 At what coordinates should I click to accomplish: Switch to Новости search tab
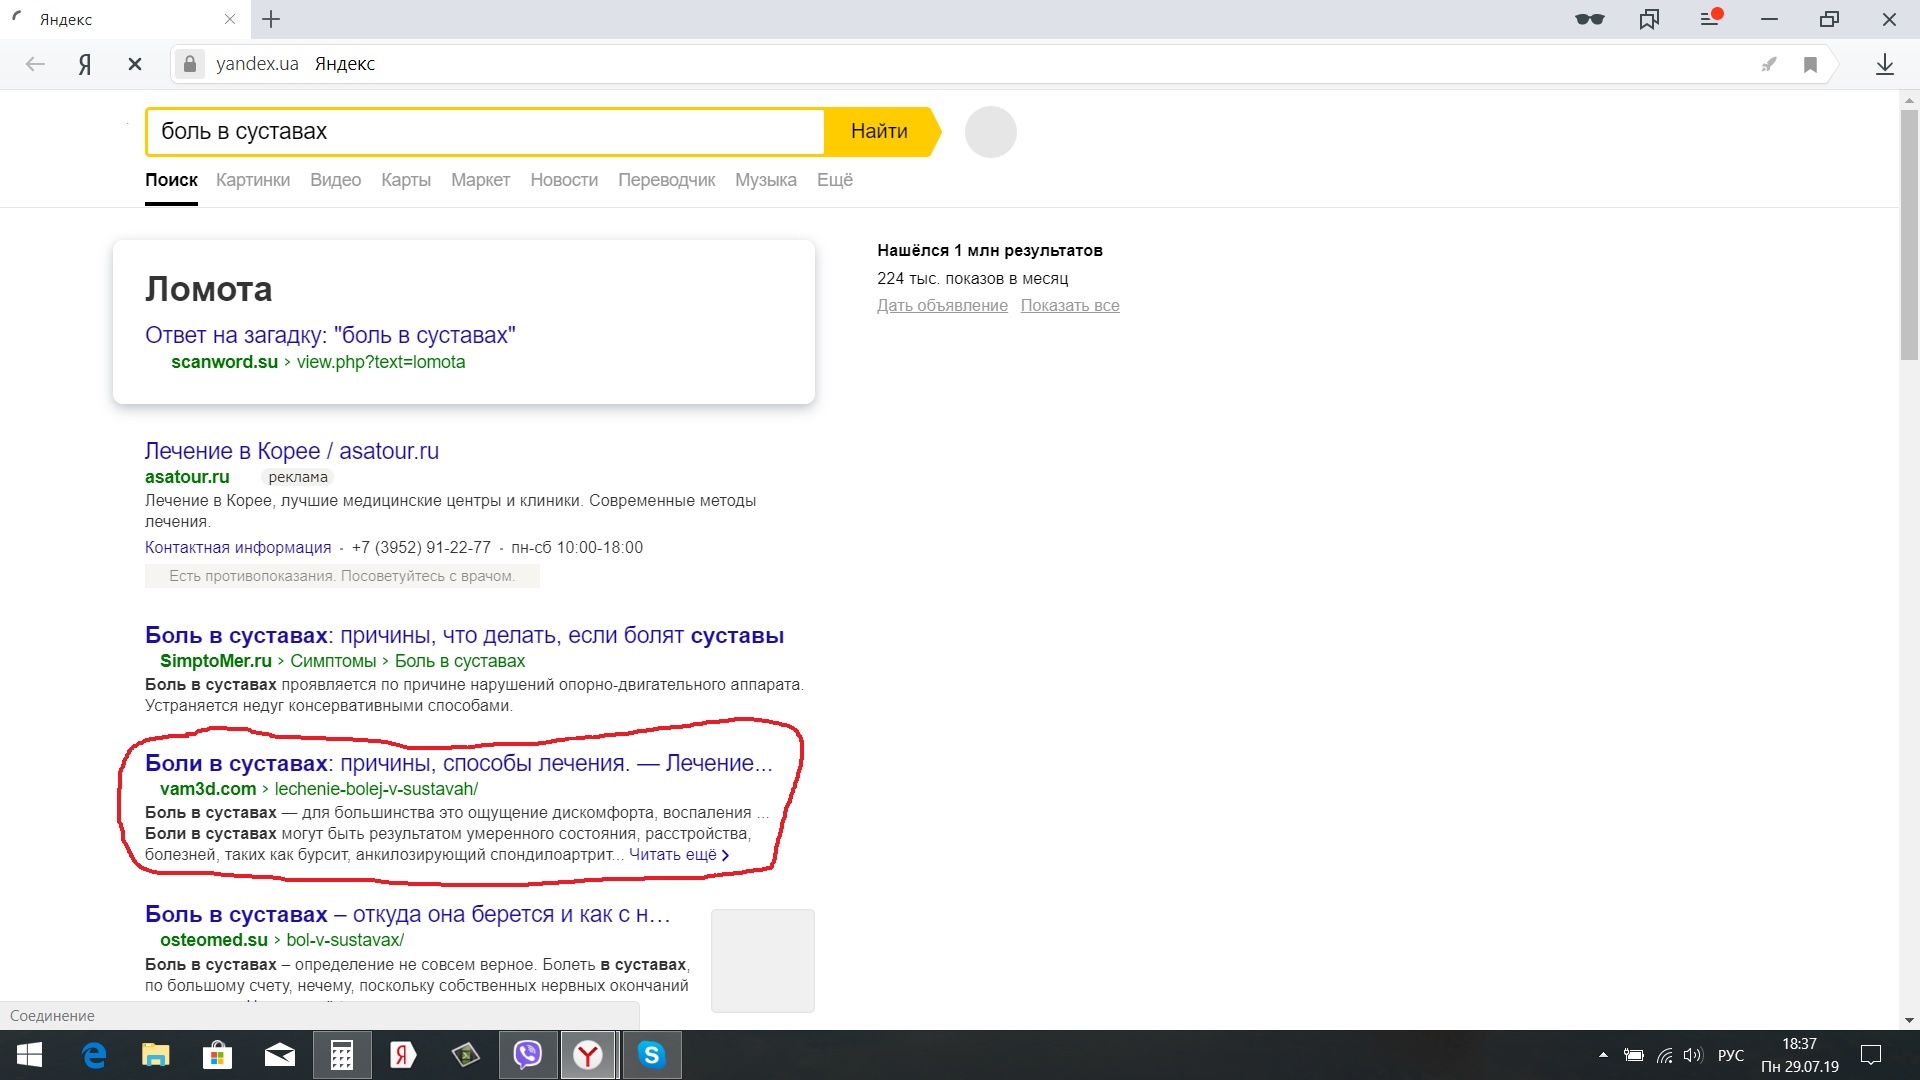[x=564, y=180]
